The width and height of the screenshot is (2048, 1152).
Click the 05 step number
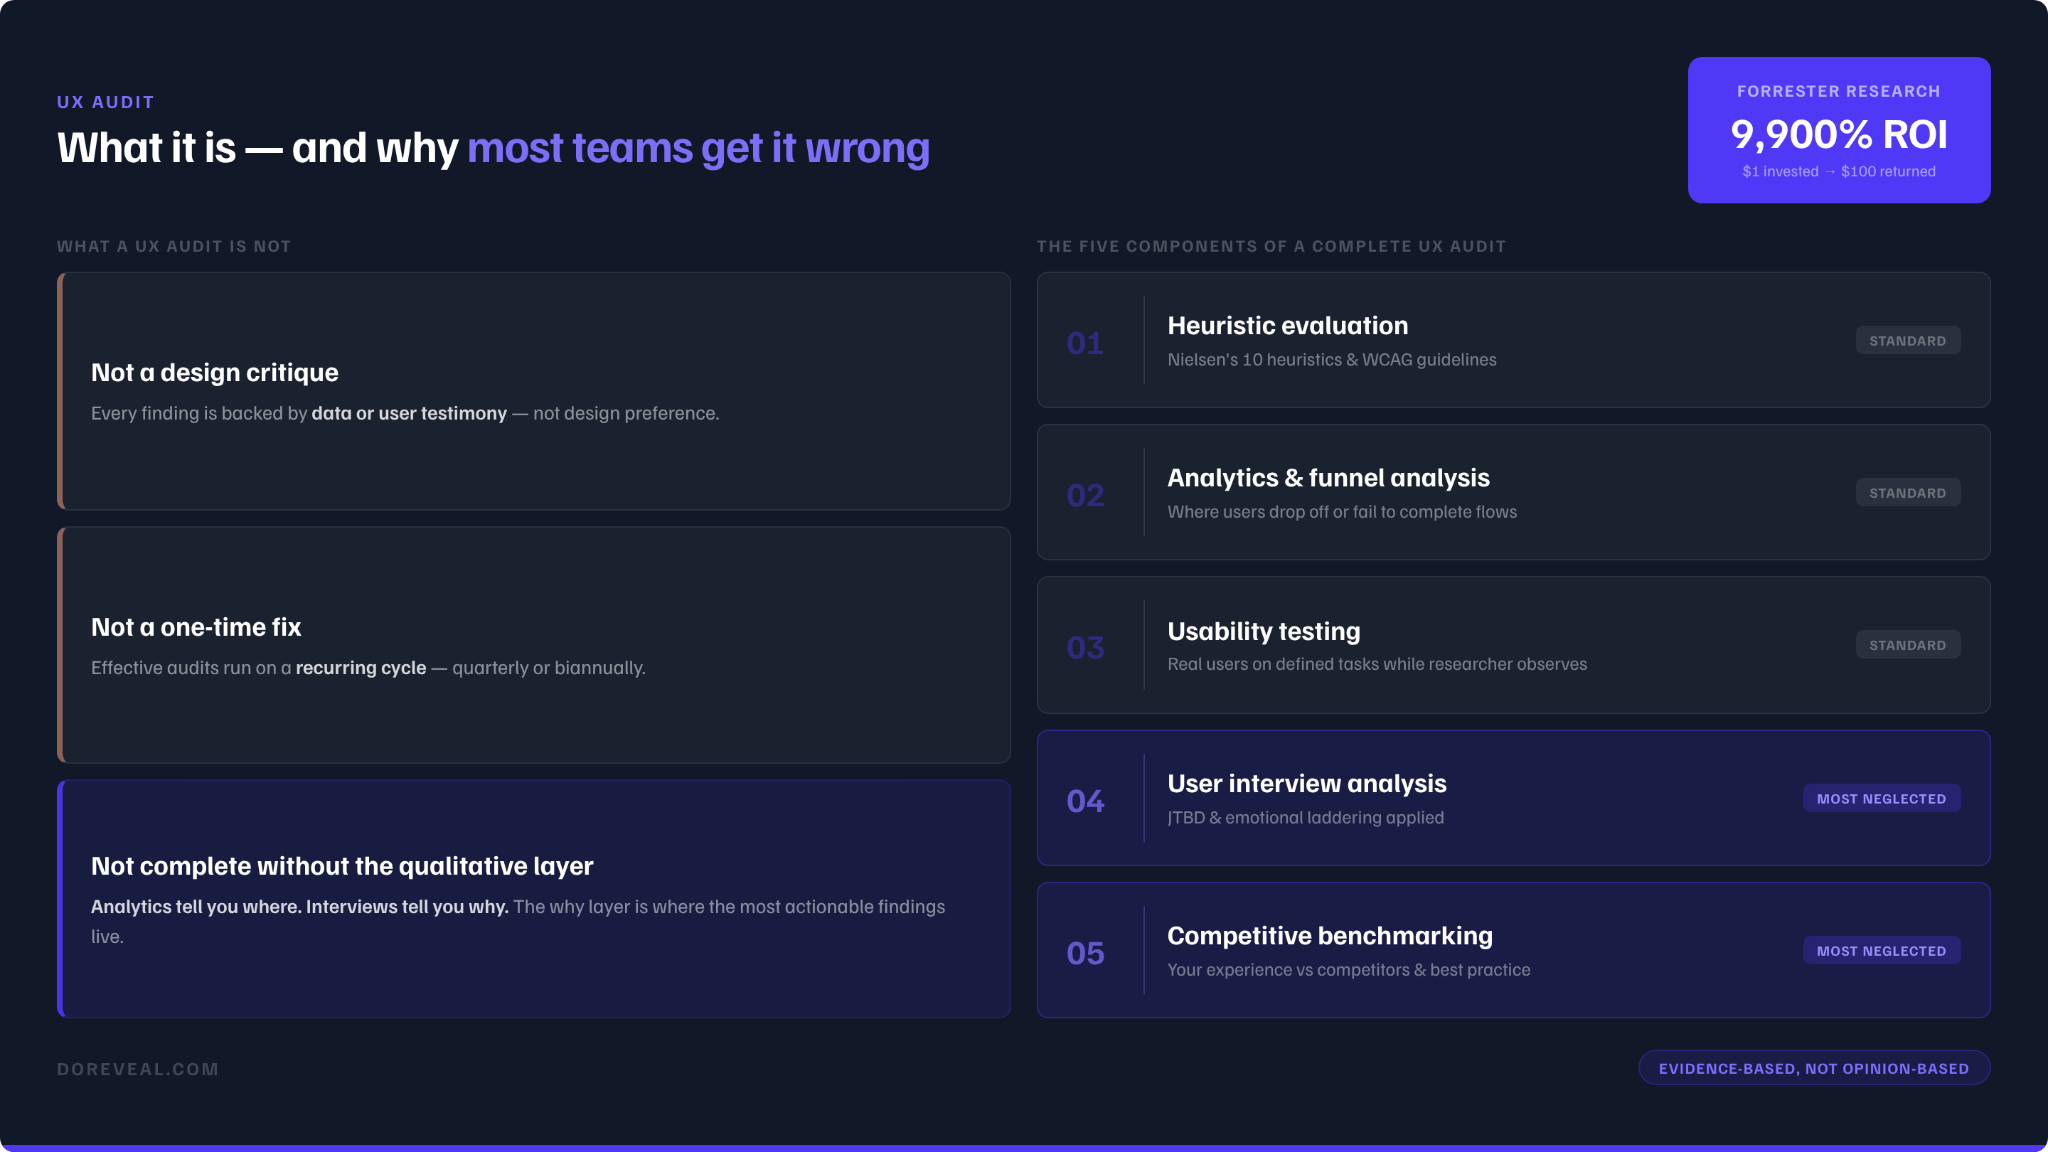[1085, 953]
